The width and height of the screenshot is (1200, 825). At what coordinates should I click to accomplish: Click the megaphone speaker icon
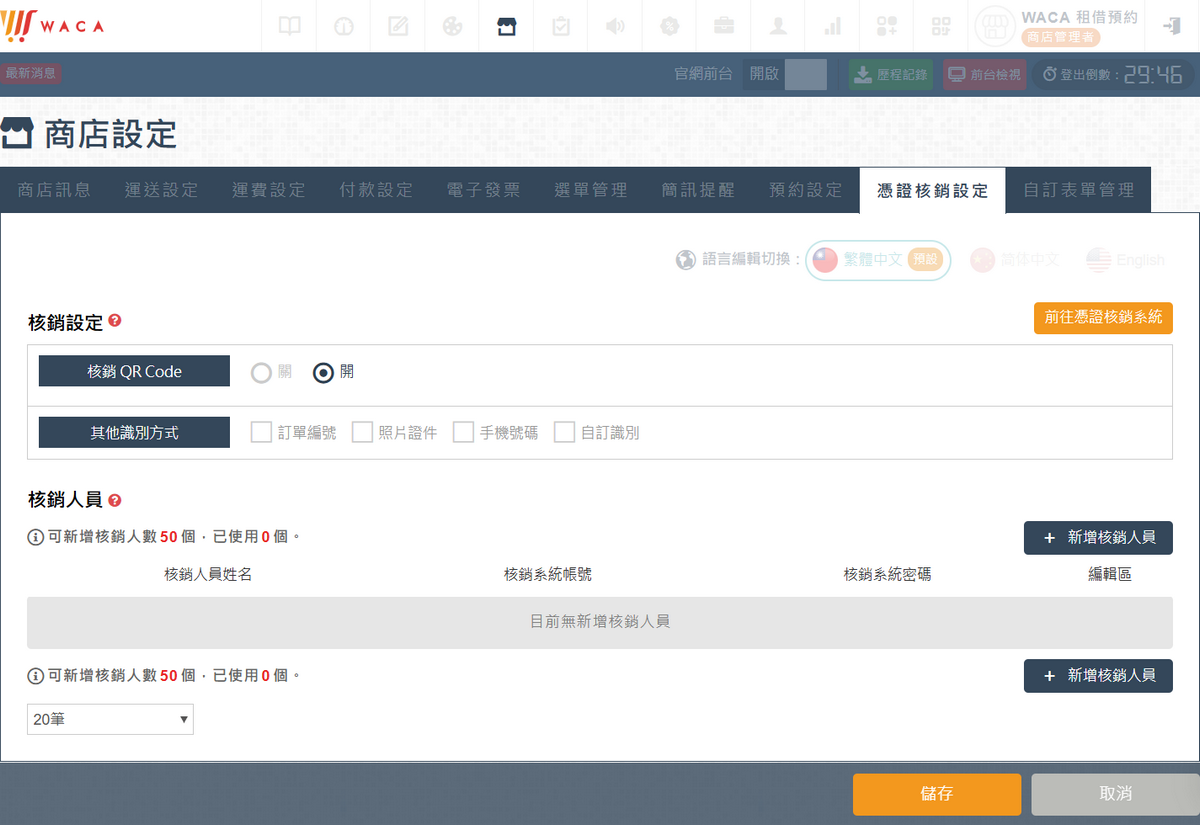pyautogui.click(x=615, y=26)
